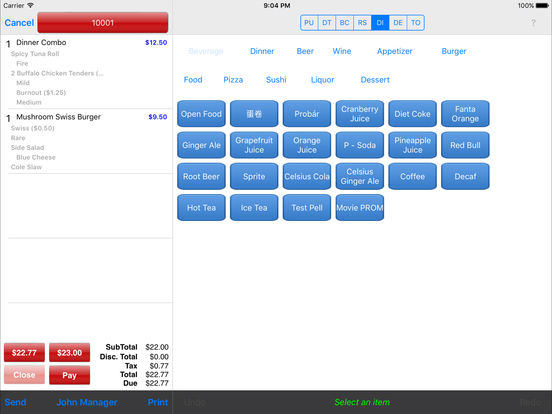
Task: Select the DI order type segment
Action: [x=380, y=23]
